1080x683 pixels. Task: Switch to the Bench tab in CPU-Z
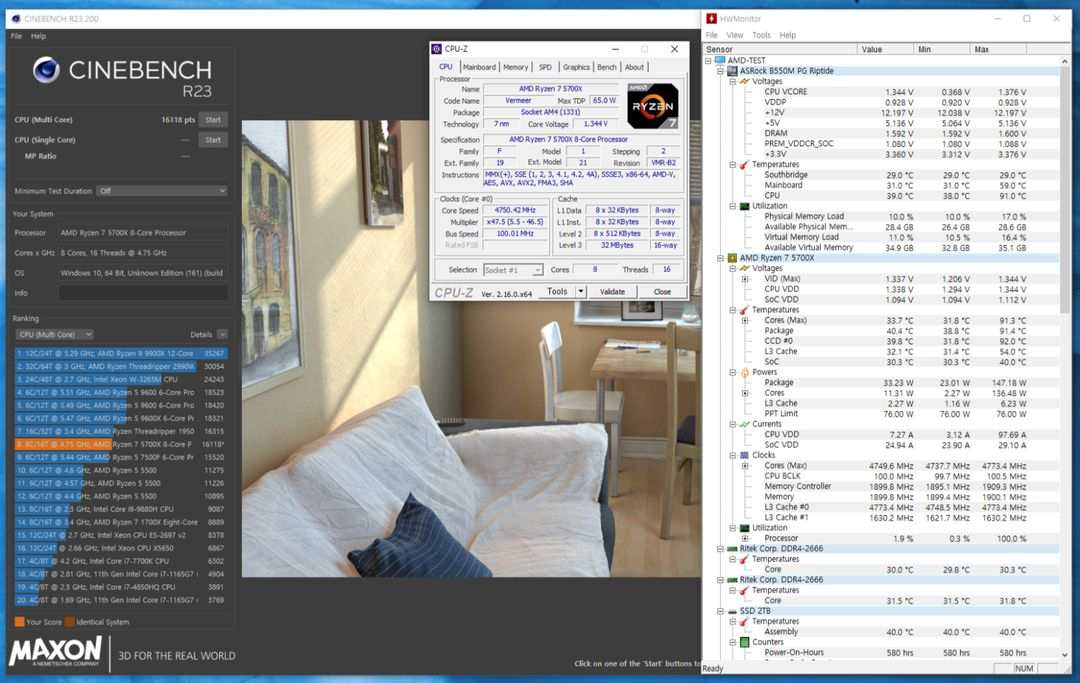(607, 67)
